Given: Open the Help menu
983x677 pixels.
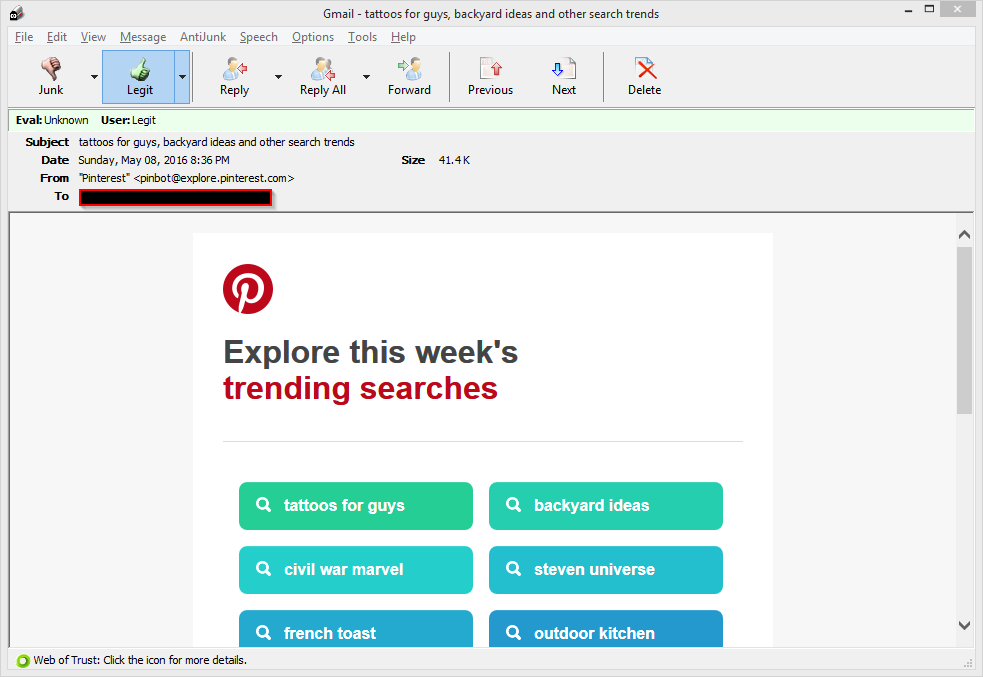Looking at the screenshot, I should pyautogui.click(x=403, y=37).
